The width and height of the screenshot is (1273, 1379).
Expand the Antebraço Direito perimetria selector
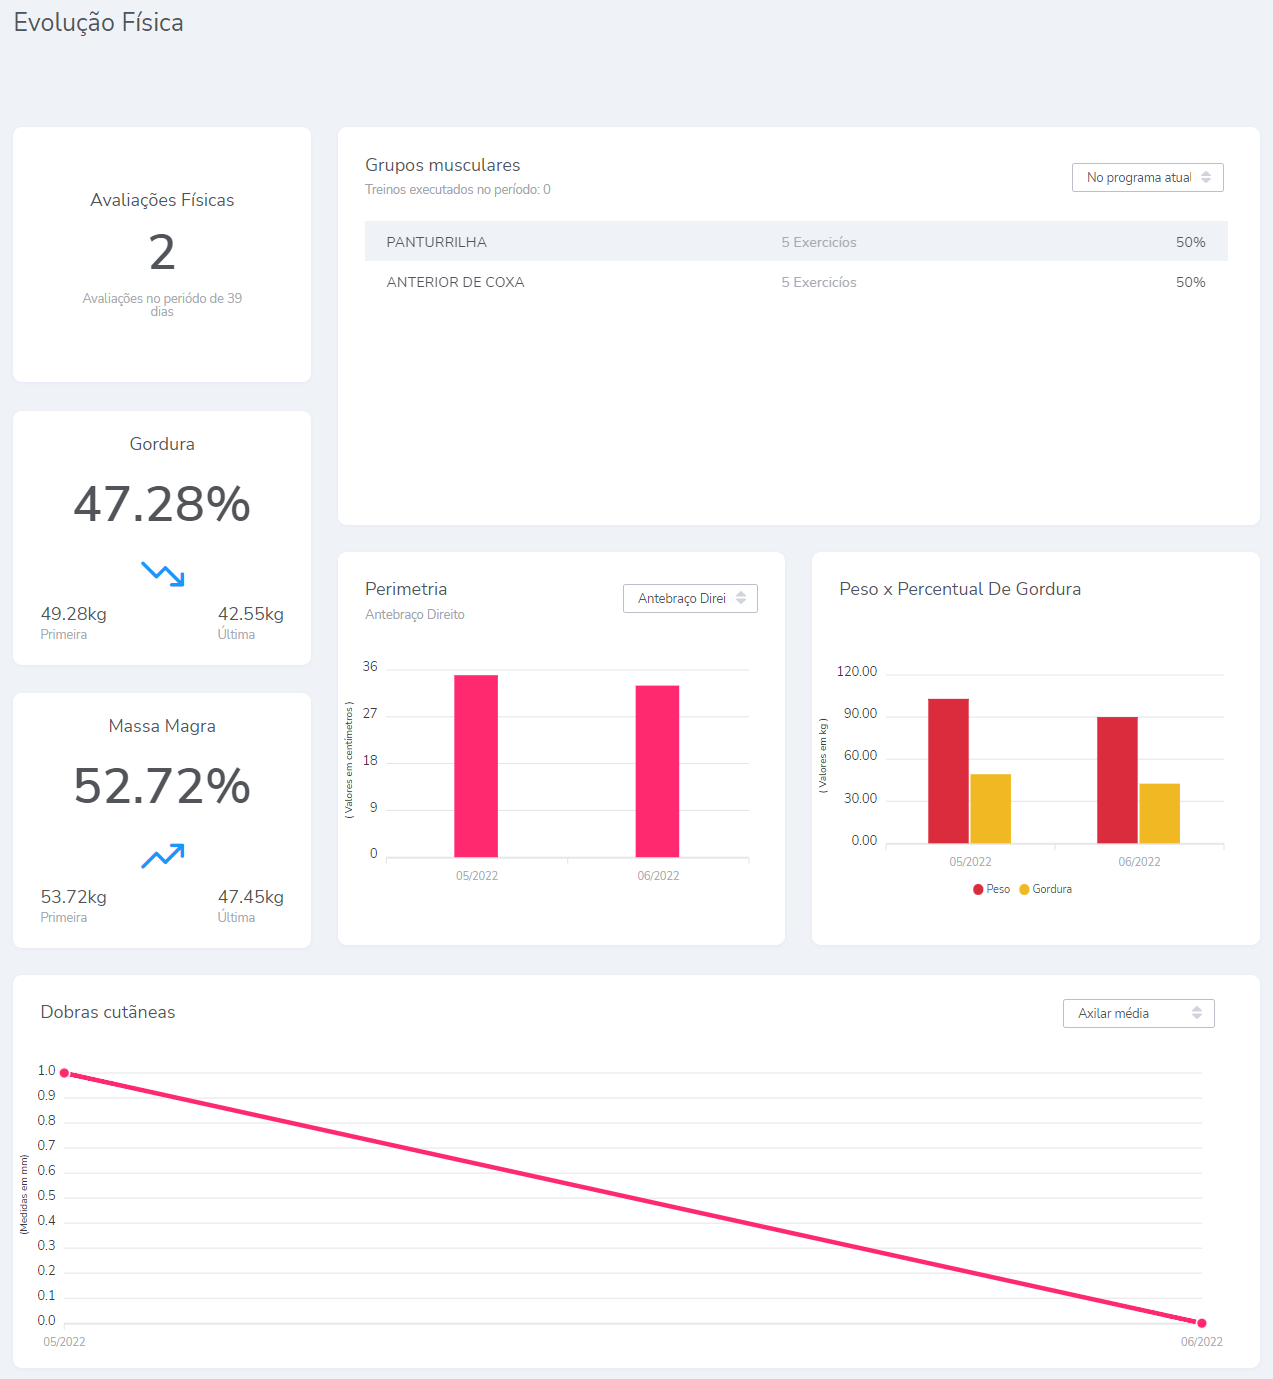pos(690,598)
